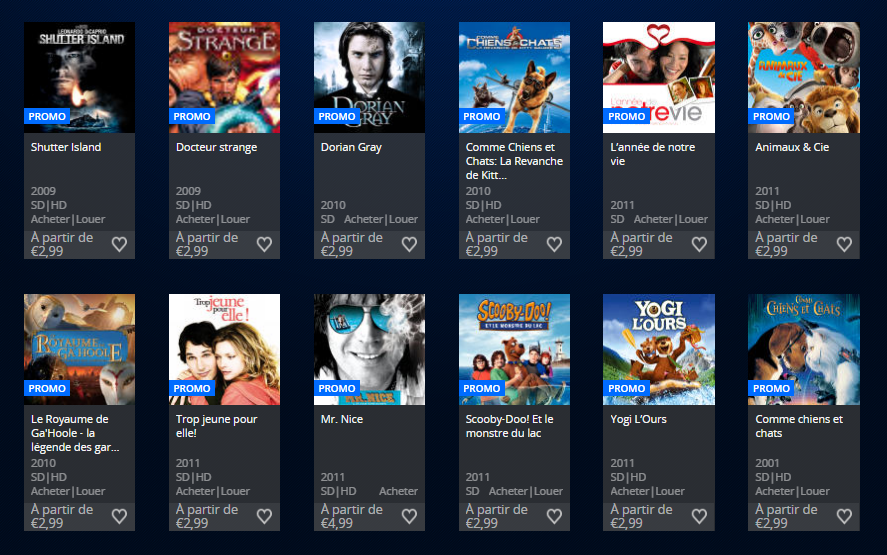Open Animaux & Cie title link
887x555 pixels.
792,147
